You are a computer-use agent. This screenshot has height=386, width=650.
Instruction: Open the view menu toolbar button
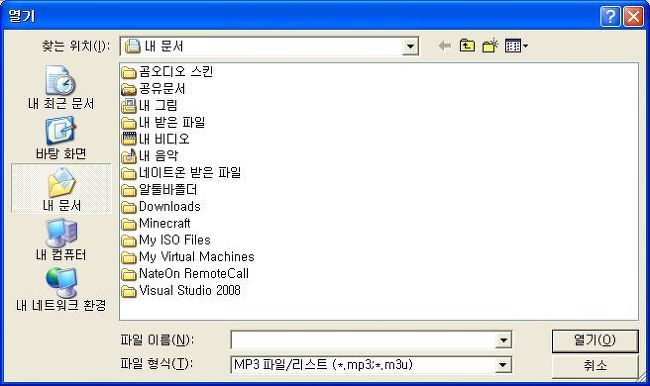coord(516,46)
